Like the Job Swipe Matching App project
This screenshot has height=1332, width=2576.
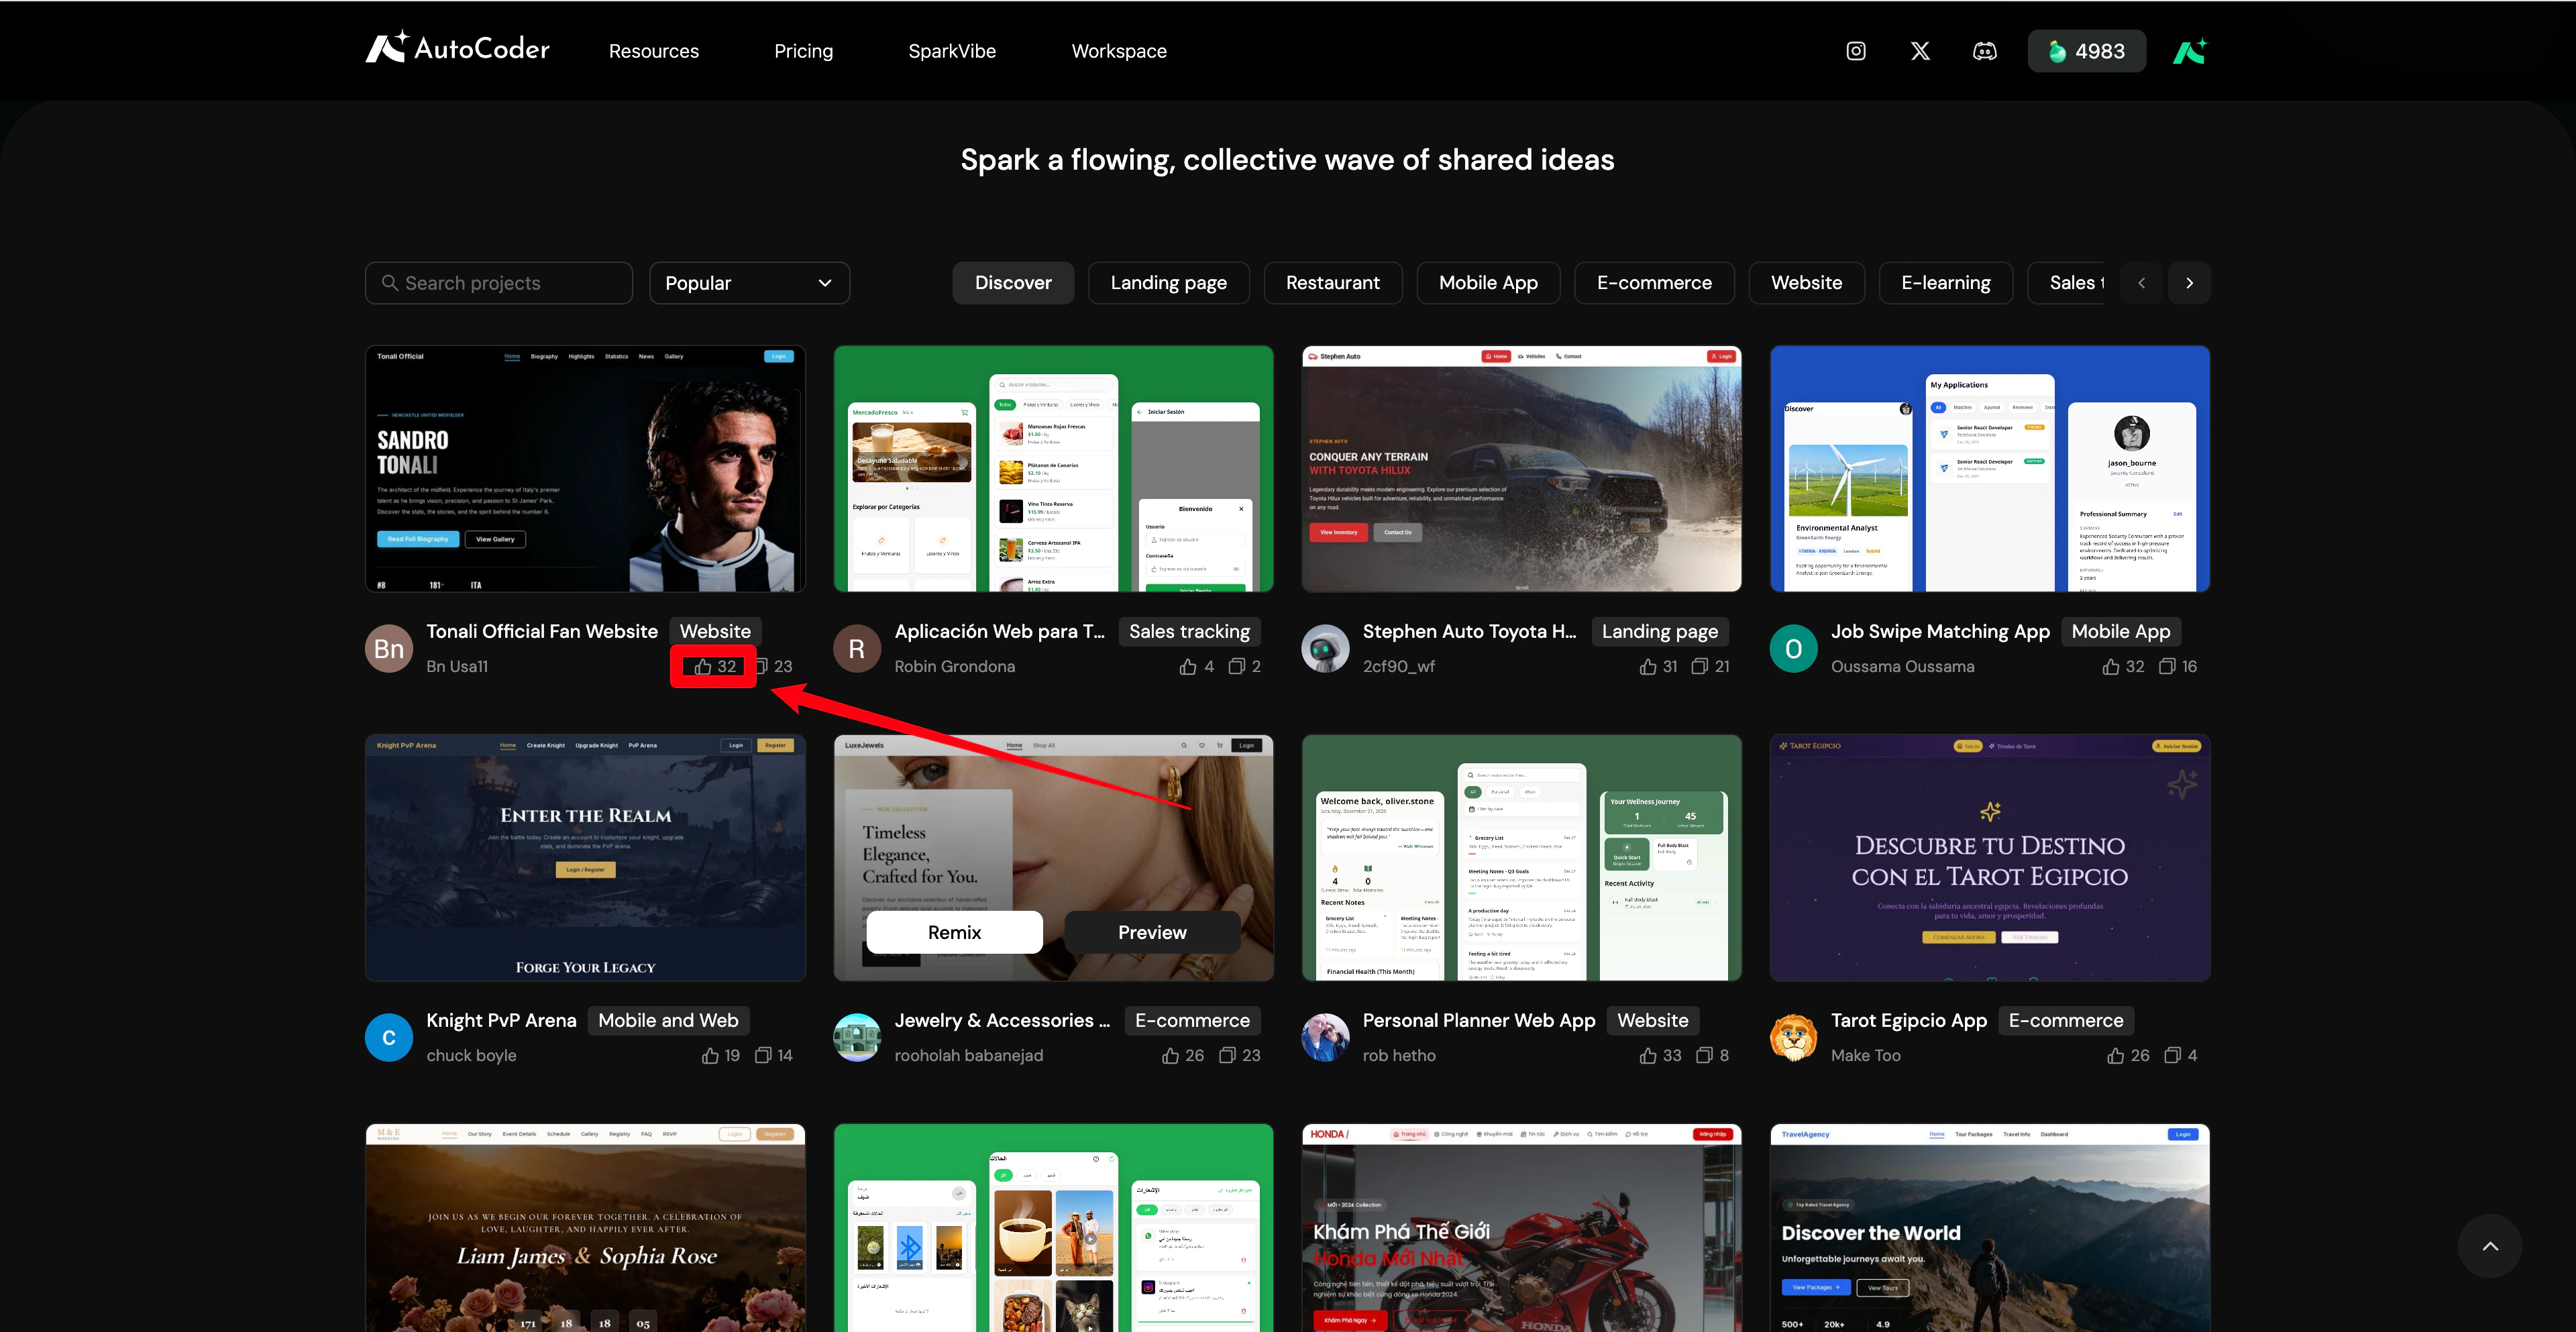pos(2111,666)
